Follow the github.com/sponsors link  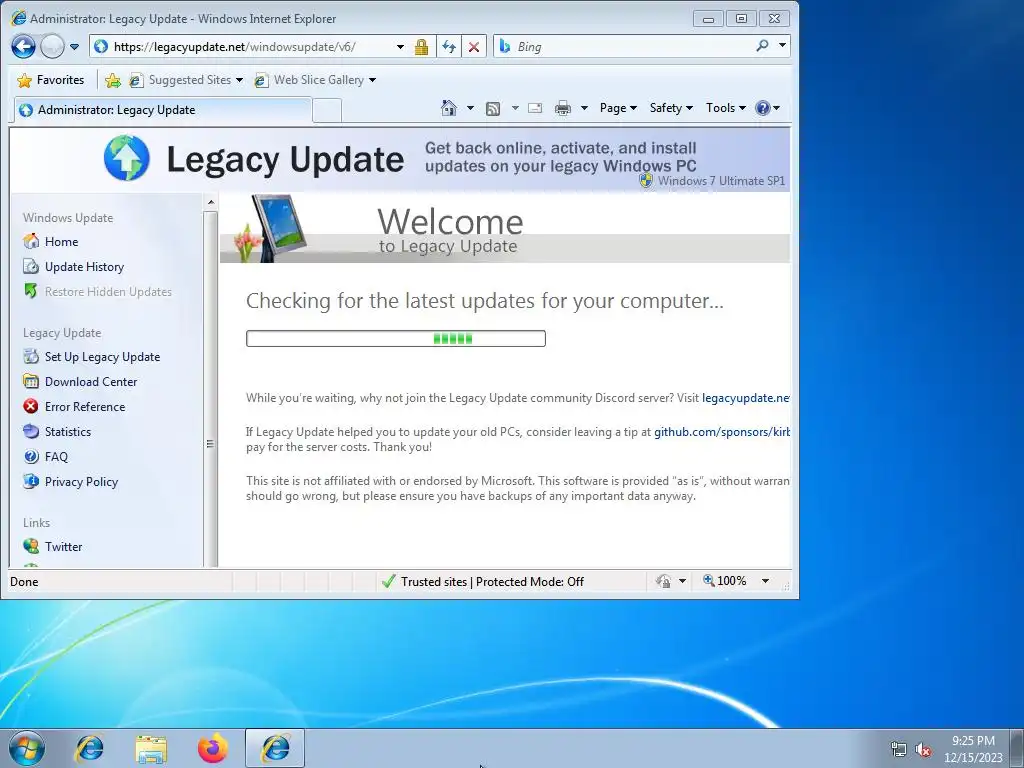722,432
